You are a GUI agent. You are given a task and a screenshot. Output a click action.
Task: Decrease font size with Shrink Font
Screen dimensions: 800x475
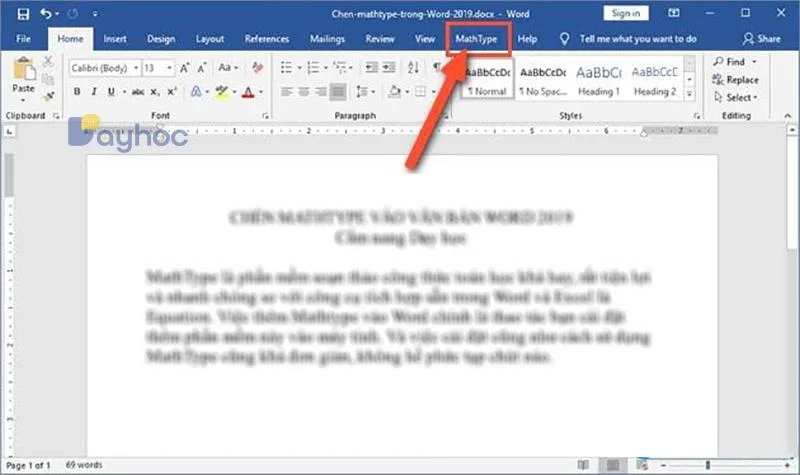click(202, 67)
